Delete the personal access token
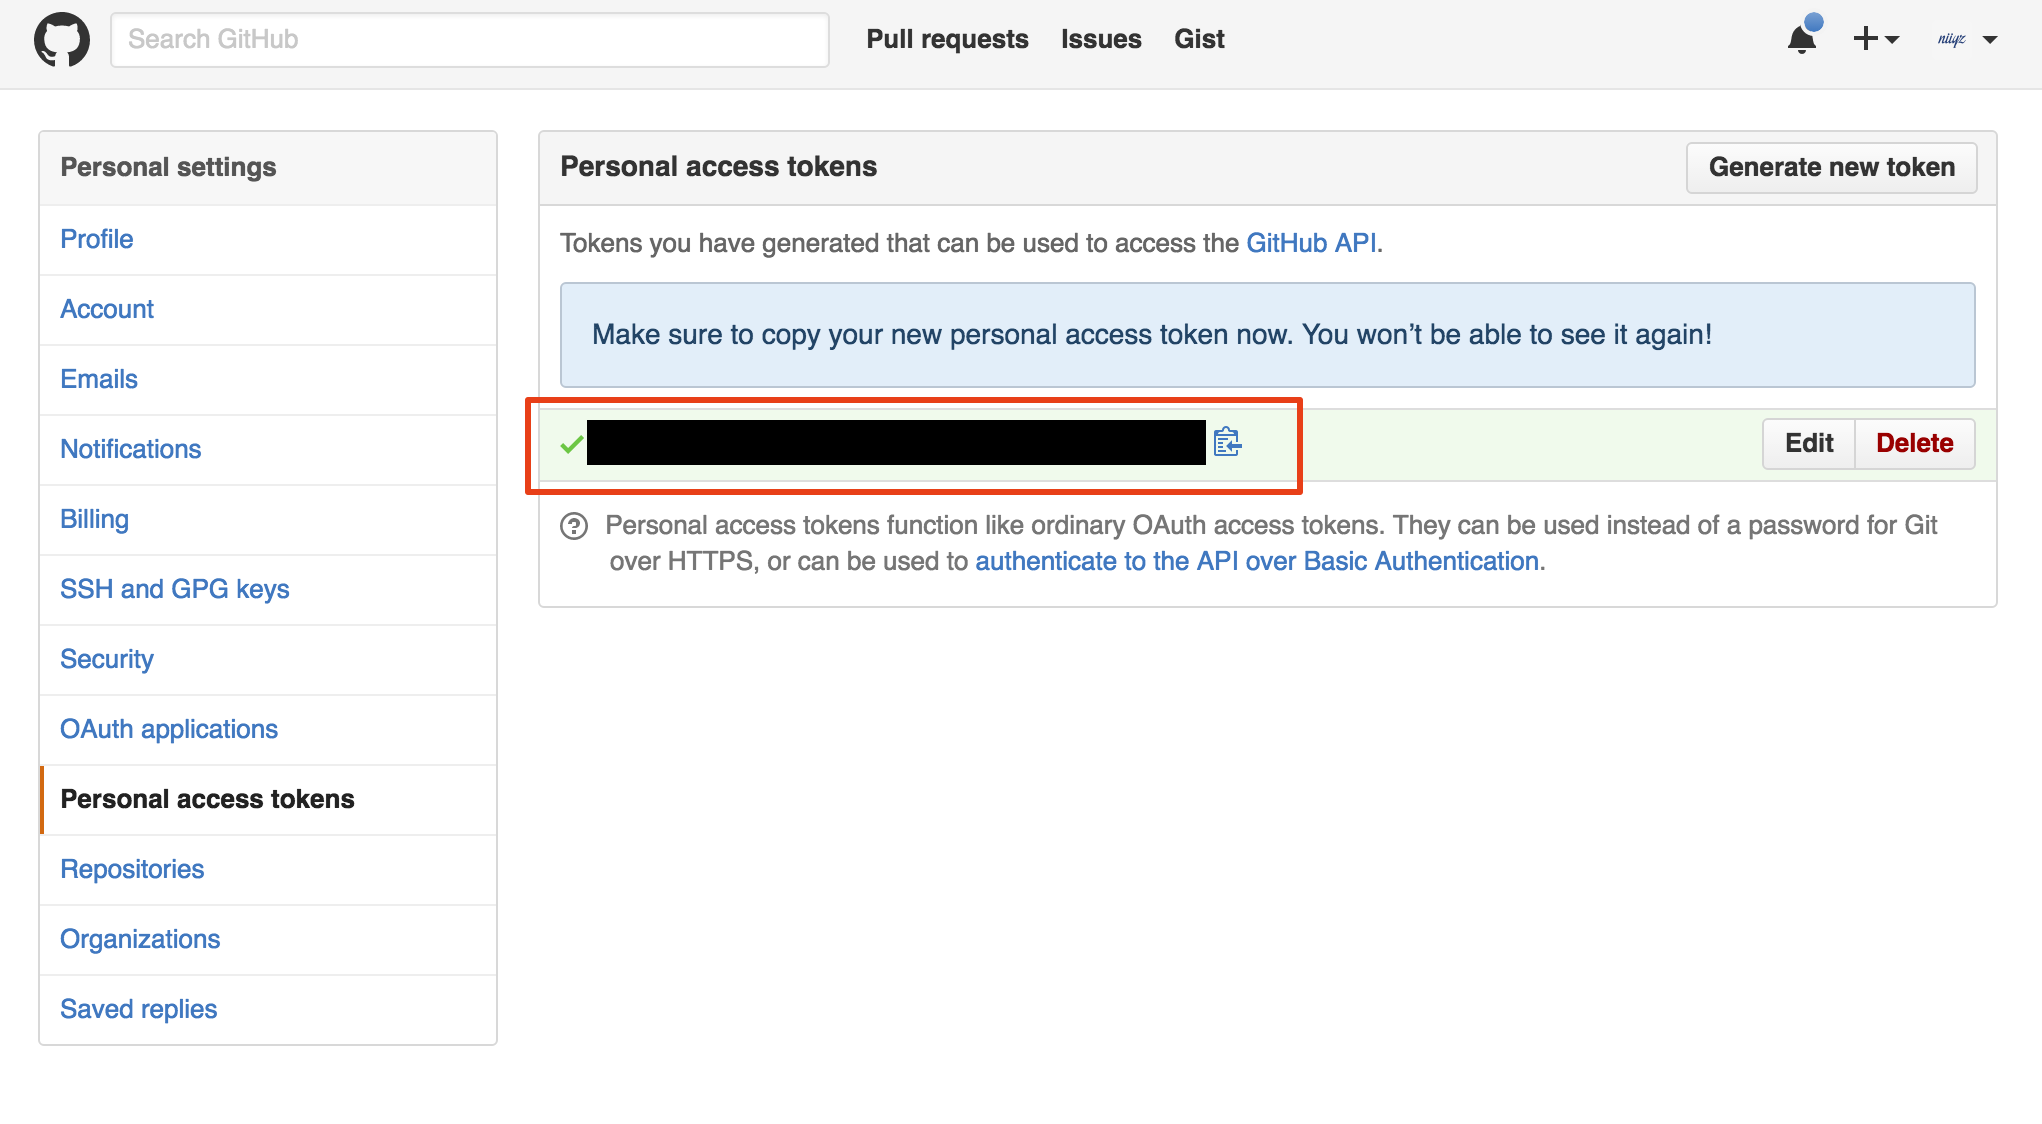Viewport: 2042px width, 1124px height. coord(1915,443)
